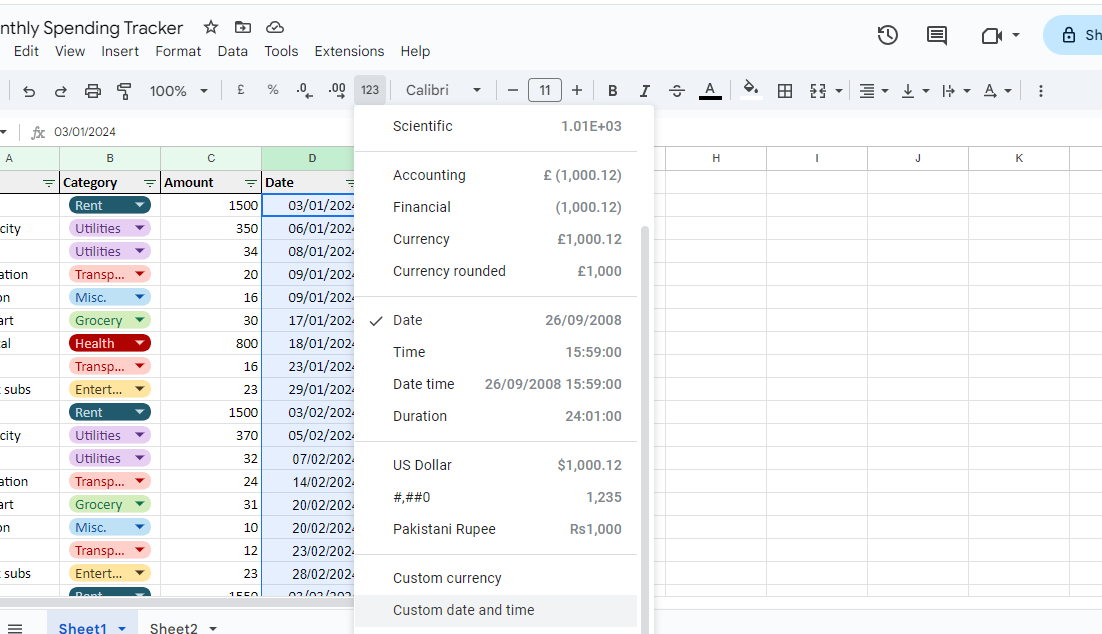The height and width of the screenshot is (634, 1102).
Task: Check the cloud document status icon
Action: click(x=275, y=27)
